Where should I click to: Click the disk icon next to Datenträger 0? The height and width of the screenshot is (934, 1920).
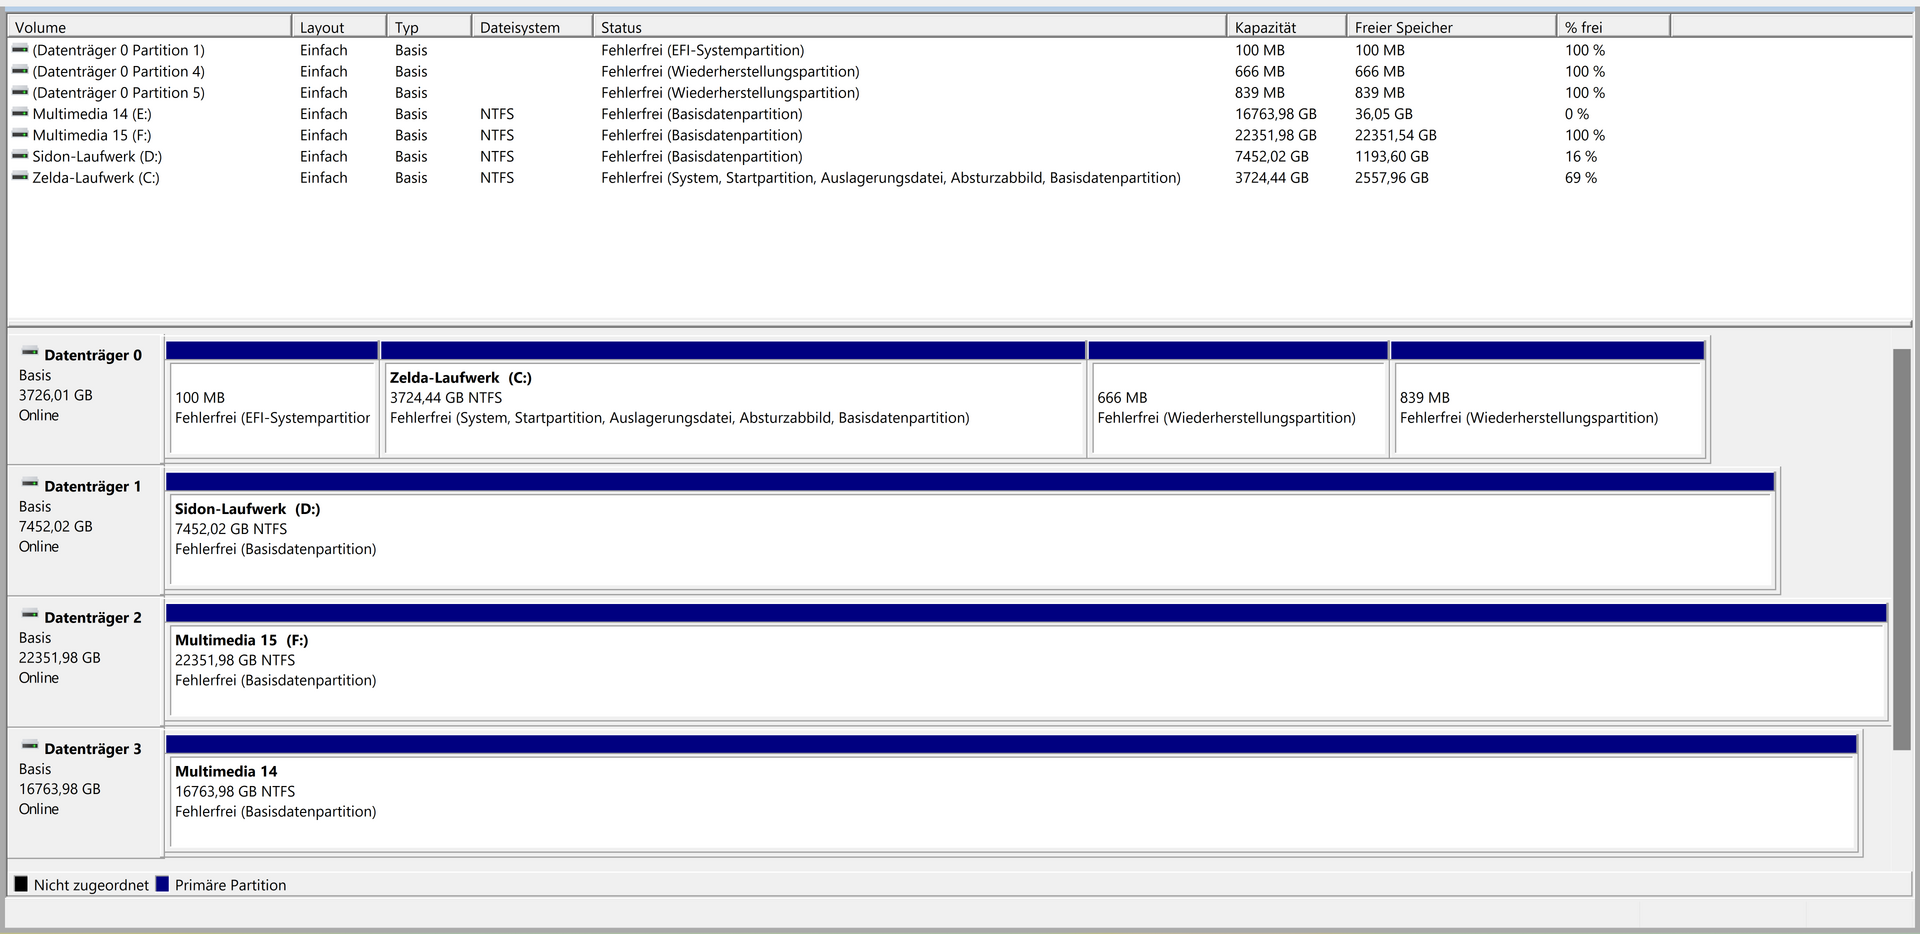pyautogui.click(x=30, y=352)
